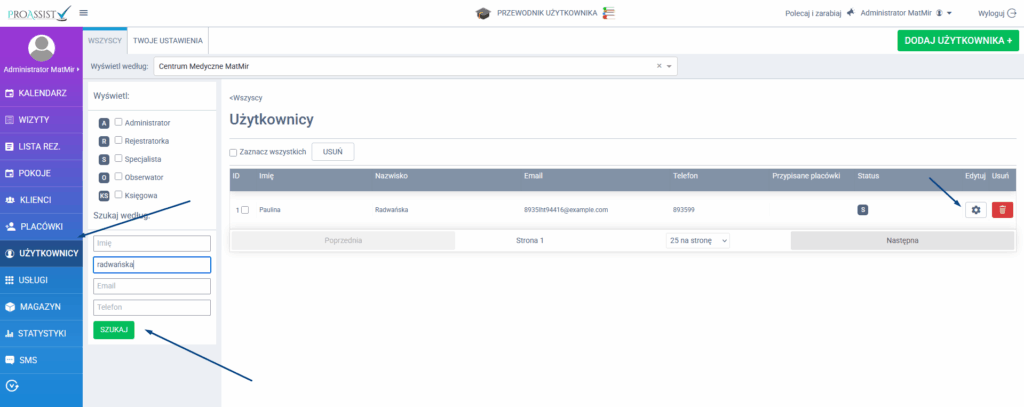1024x407 pixels.
Task: Tick the Administrator filter checkbox
Action: (x=119, y=122)
